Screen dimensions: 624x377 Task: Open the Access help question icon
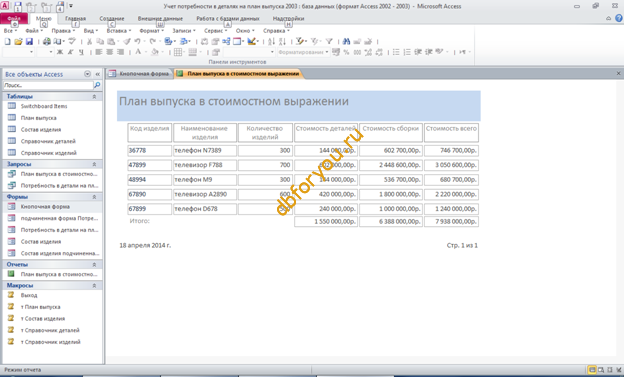tap(619, 18)
